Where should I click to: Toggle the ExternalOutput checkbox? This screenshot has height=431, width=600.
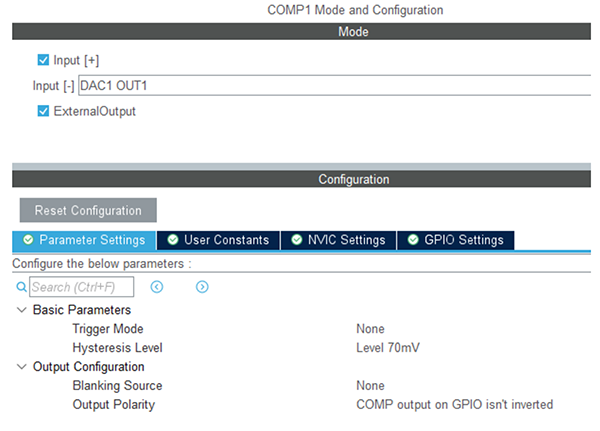point(43,111)
